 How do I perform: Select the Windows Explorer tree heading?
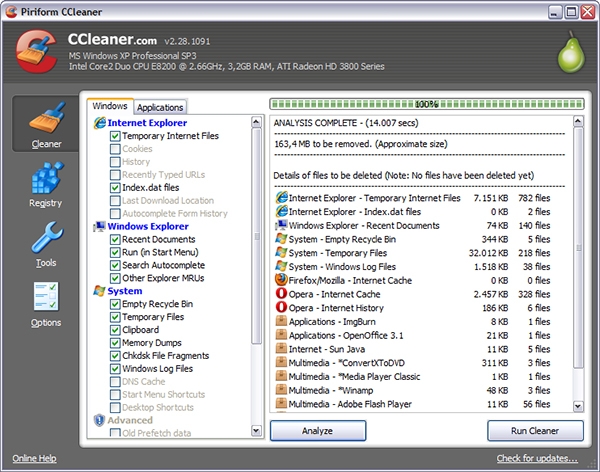[148, 226]
